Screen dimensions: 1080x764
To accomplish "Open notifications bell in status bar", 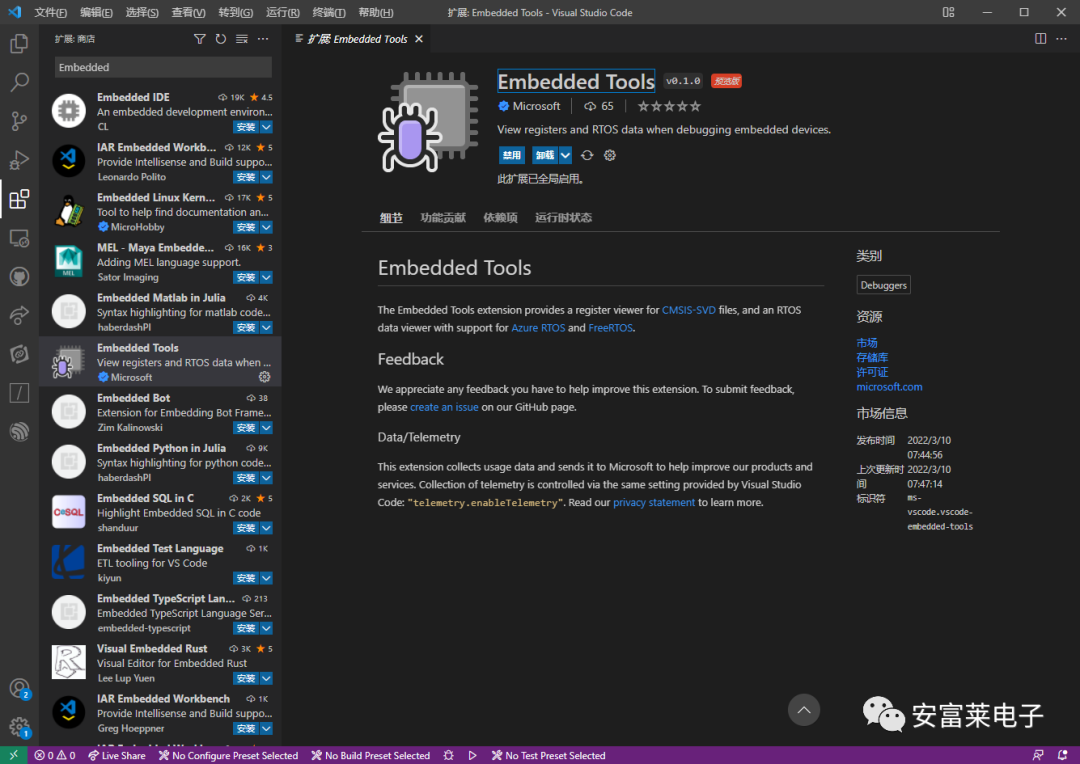I will [x=1063, y=755].
